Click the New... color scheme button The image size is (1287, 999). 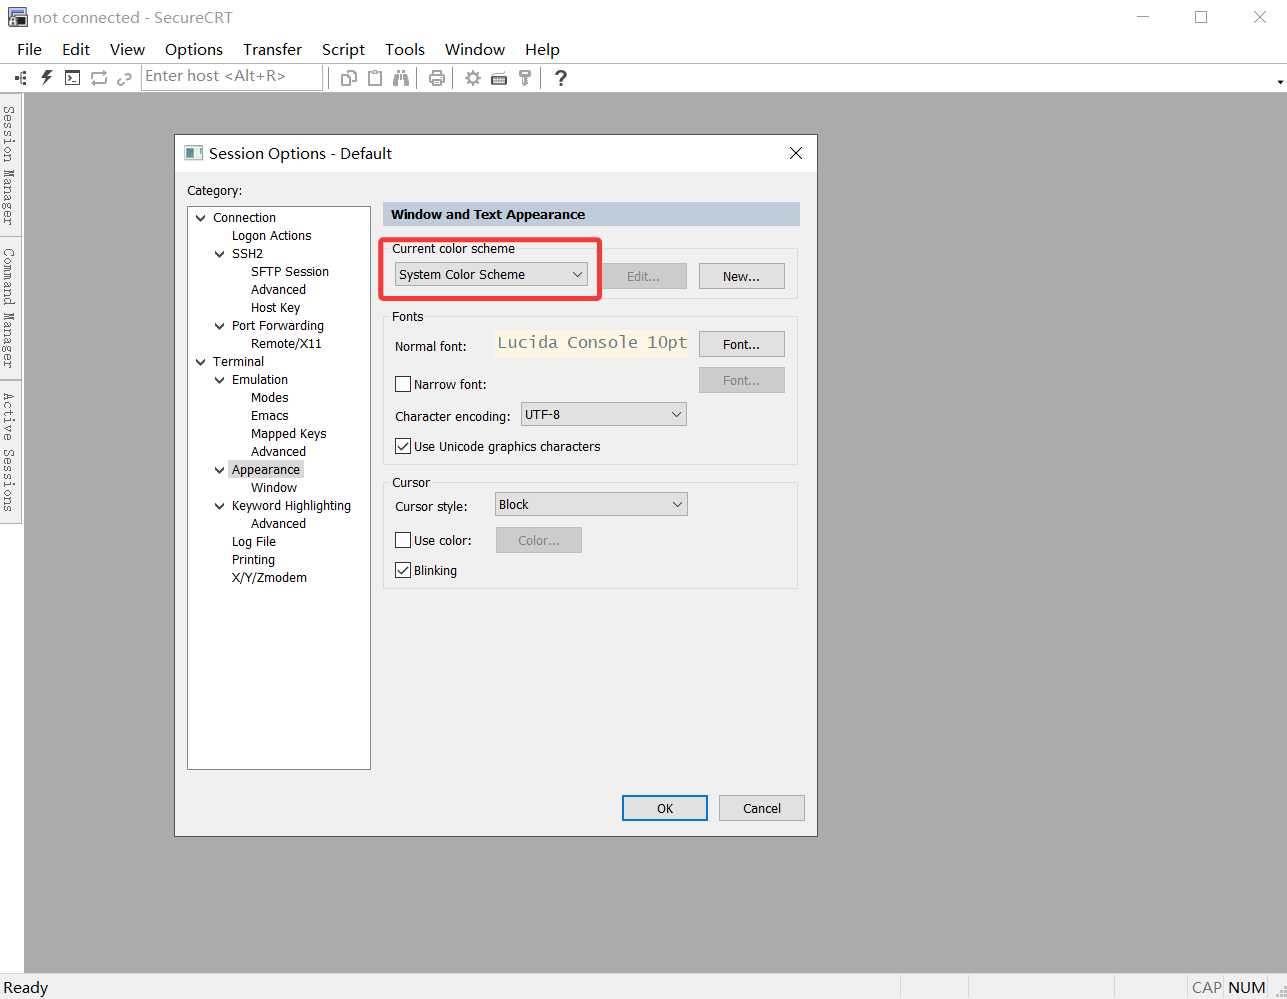741,276
